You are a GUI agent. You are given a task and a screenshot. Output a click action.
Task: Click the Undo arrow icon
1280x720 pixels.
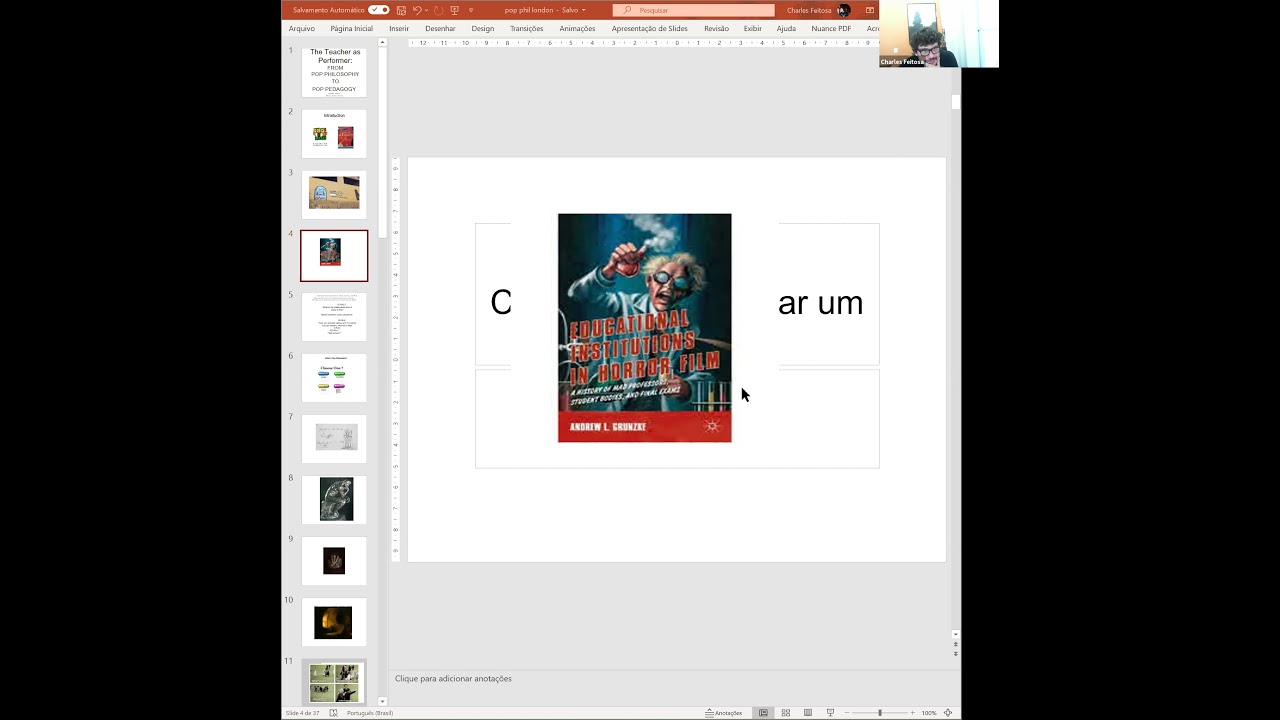point(416,10)
